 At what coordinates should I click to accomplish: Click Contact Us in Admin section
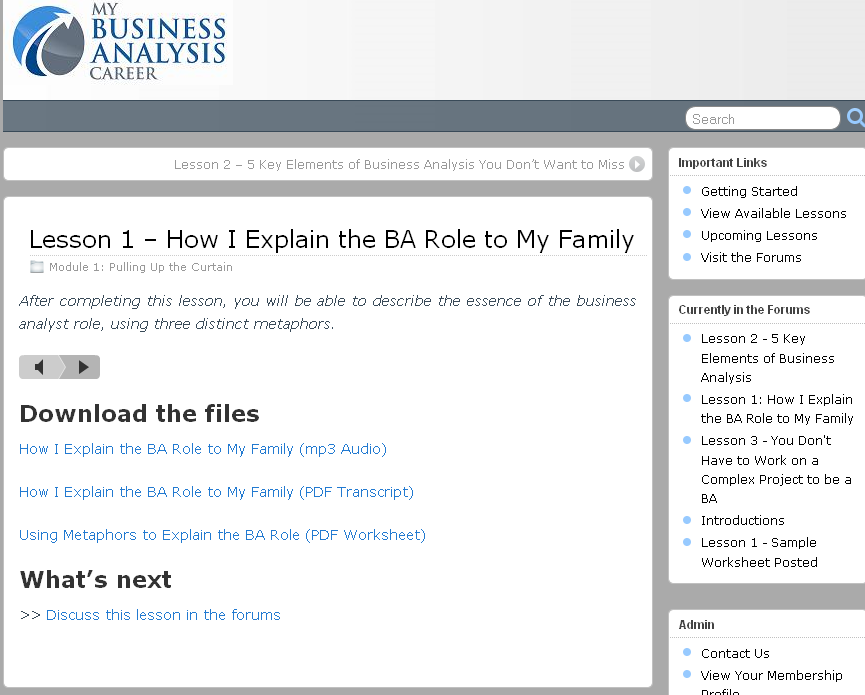[x=735, y=653]
